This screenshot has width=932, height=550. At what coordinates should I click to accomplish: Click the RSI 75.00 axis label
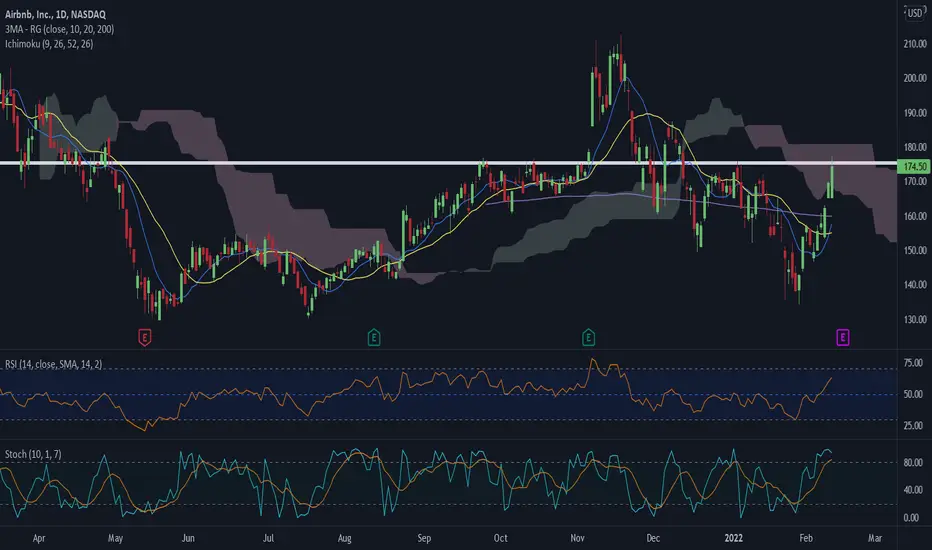click(913, 363)
